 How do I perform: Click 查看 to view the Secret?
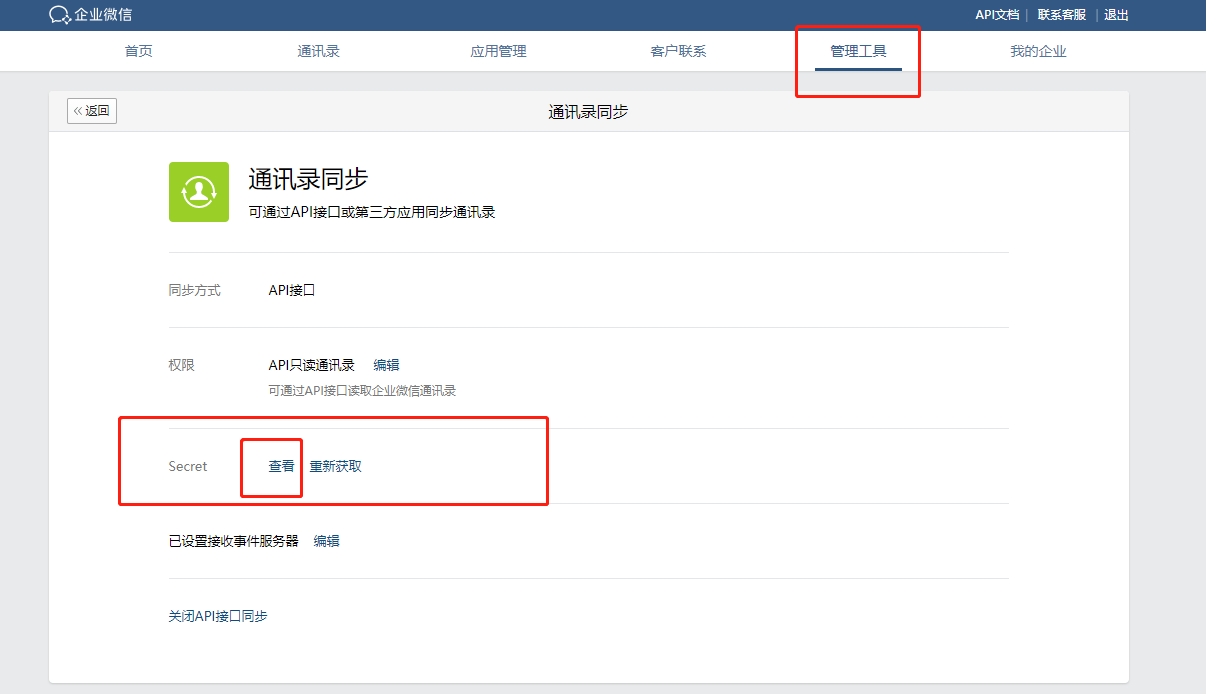pos(281,466)
